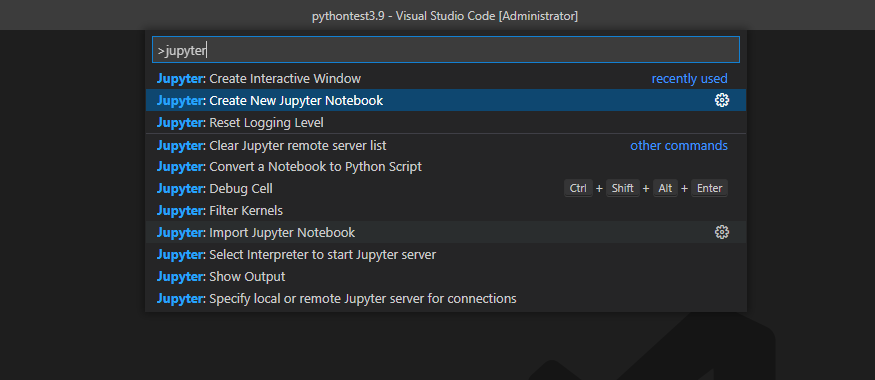Image resolution: width=875 pixels, height=380 pixels.
Task: Run Jupyter: Create Interactive Window
Action: [446, 79]
